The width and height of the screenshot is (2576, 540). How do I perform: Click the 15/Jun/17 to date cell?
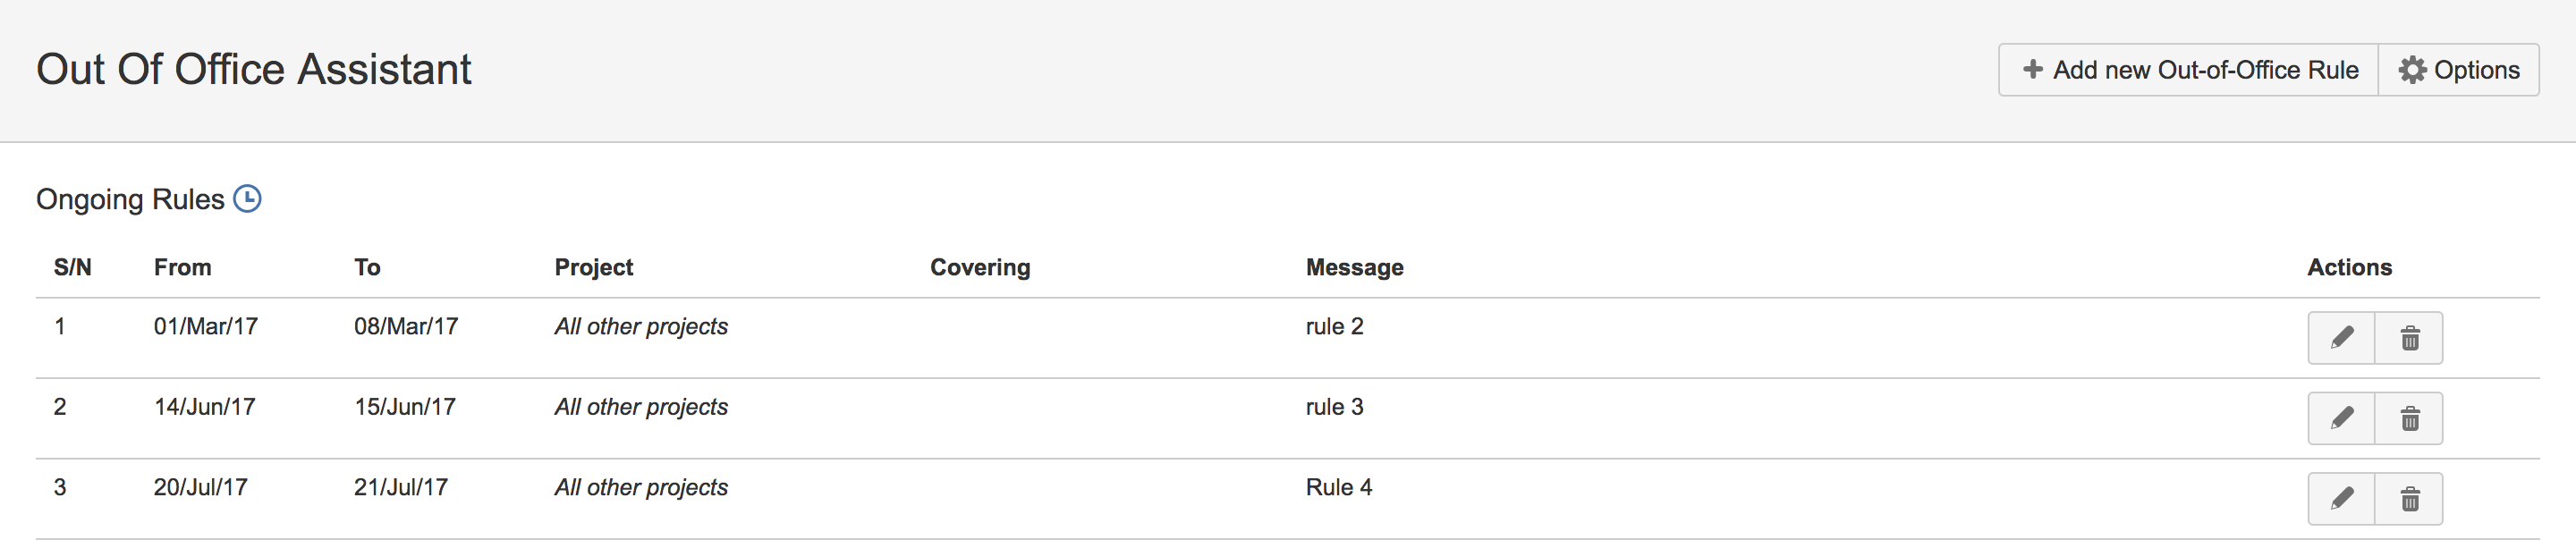pyautogui.click(x=404, y=407)
